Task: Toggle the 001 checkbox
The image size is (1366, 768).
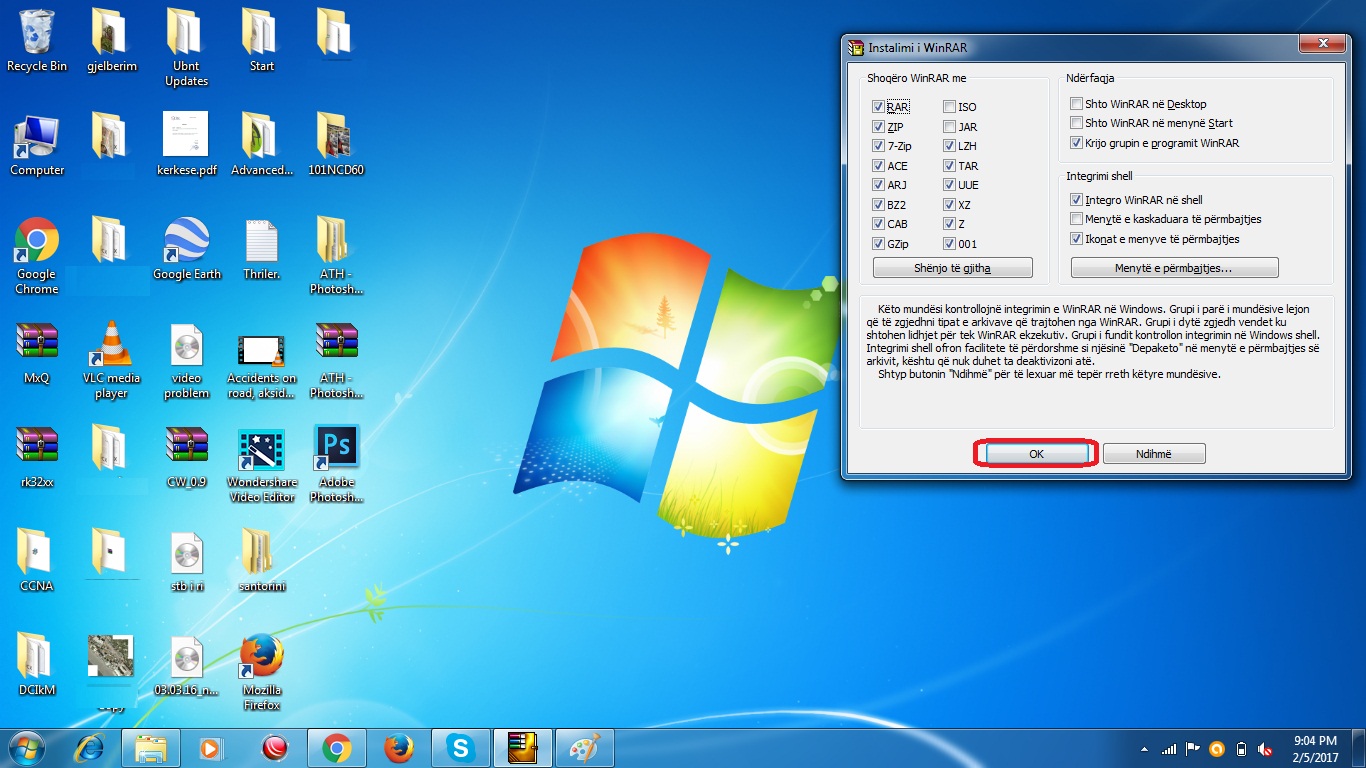Action: pos(949,244)
